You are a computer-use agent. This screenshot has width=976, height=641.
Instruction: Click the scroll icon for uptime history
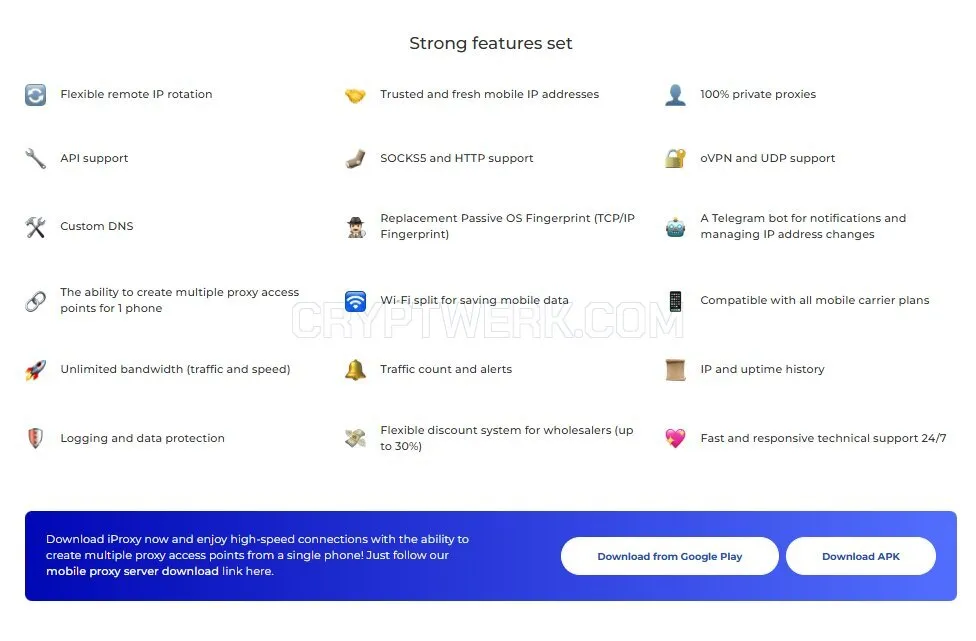[x=675, y=370]
